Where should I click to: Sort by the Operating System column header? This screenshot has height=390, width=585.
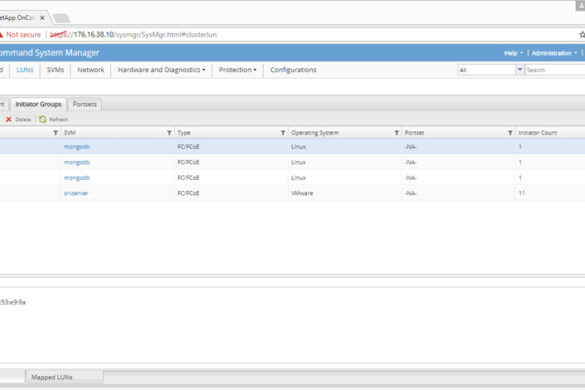[x=315, y=132]
